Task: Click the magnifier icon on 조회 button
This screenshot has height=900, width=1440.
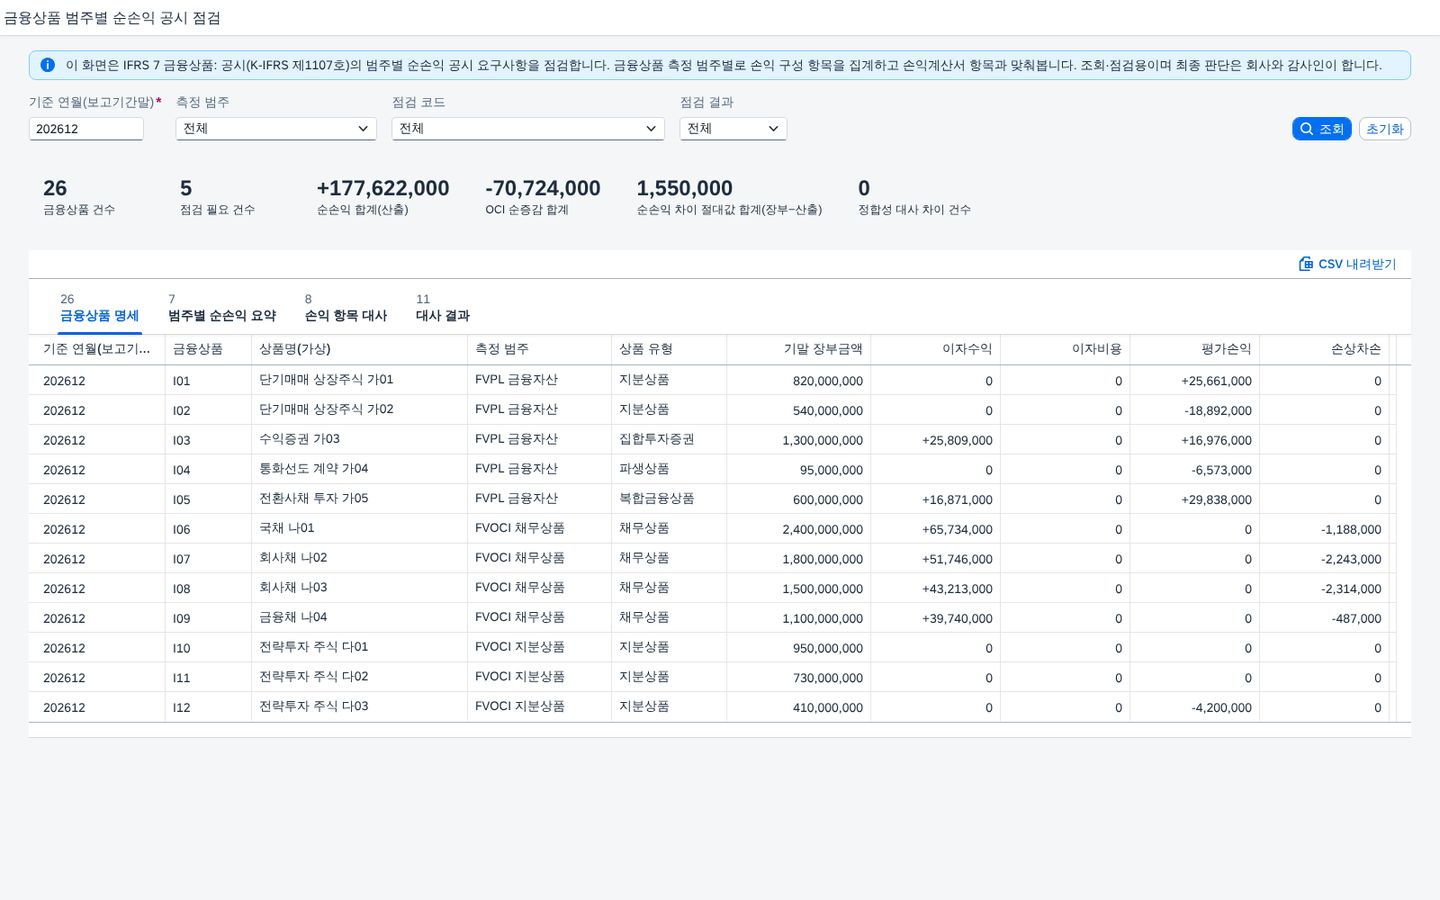Action: [x=1306, y=129]
